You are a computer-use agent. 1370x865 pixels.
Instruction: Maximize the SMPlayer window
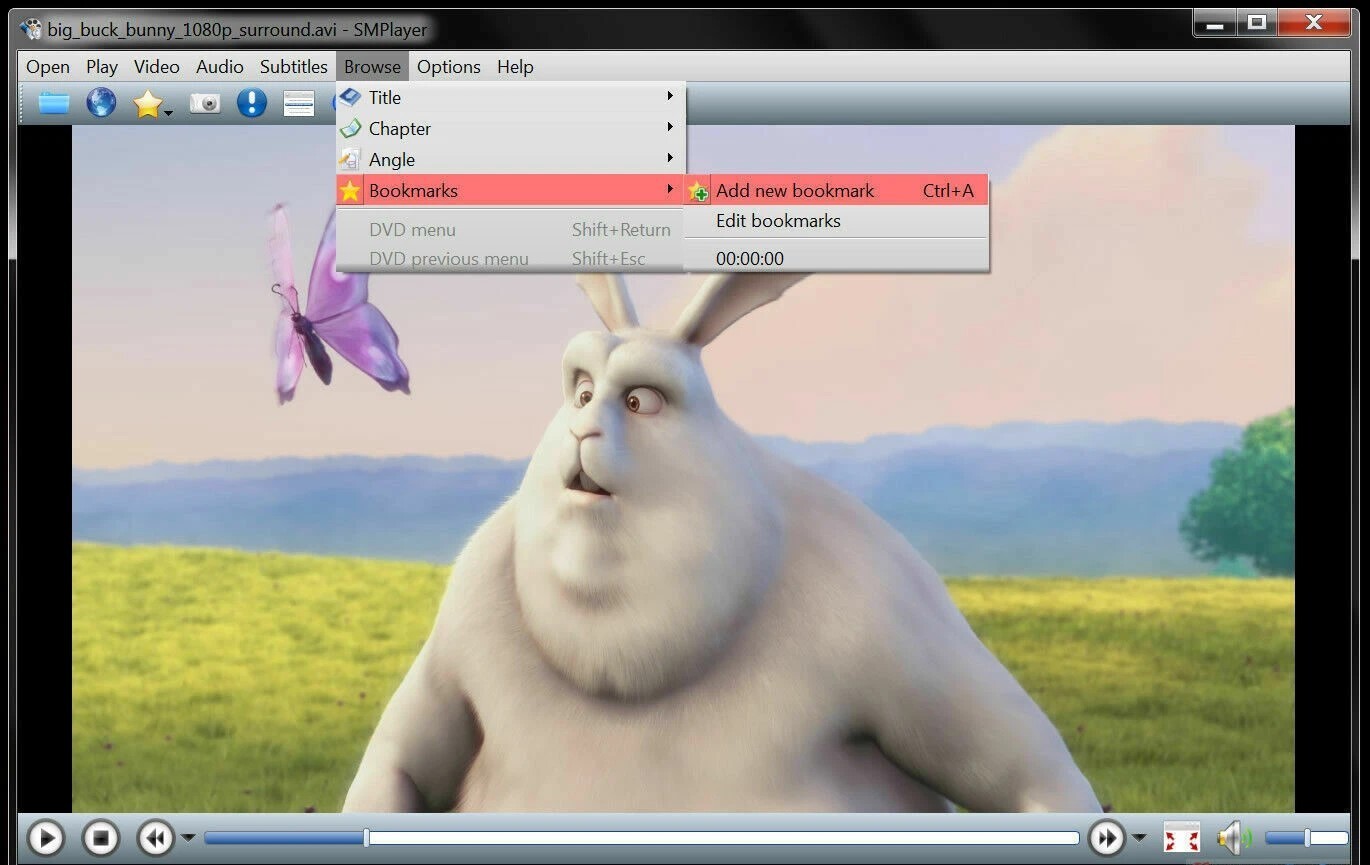coord(1258,22)
